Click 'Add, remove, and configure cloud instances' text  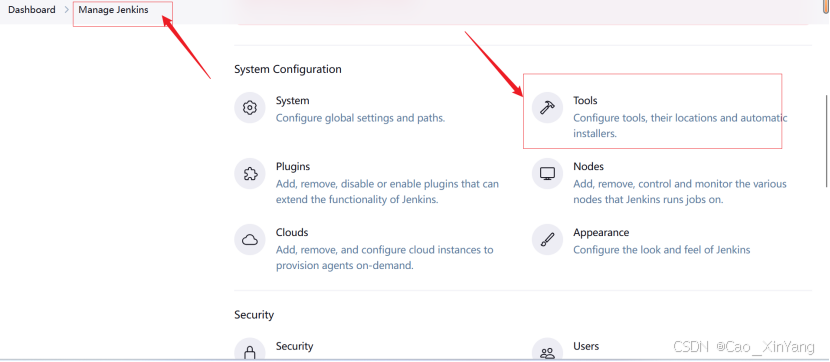pos(384,258)
